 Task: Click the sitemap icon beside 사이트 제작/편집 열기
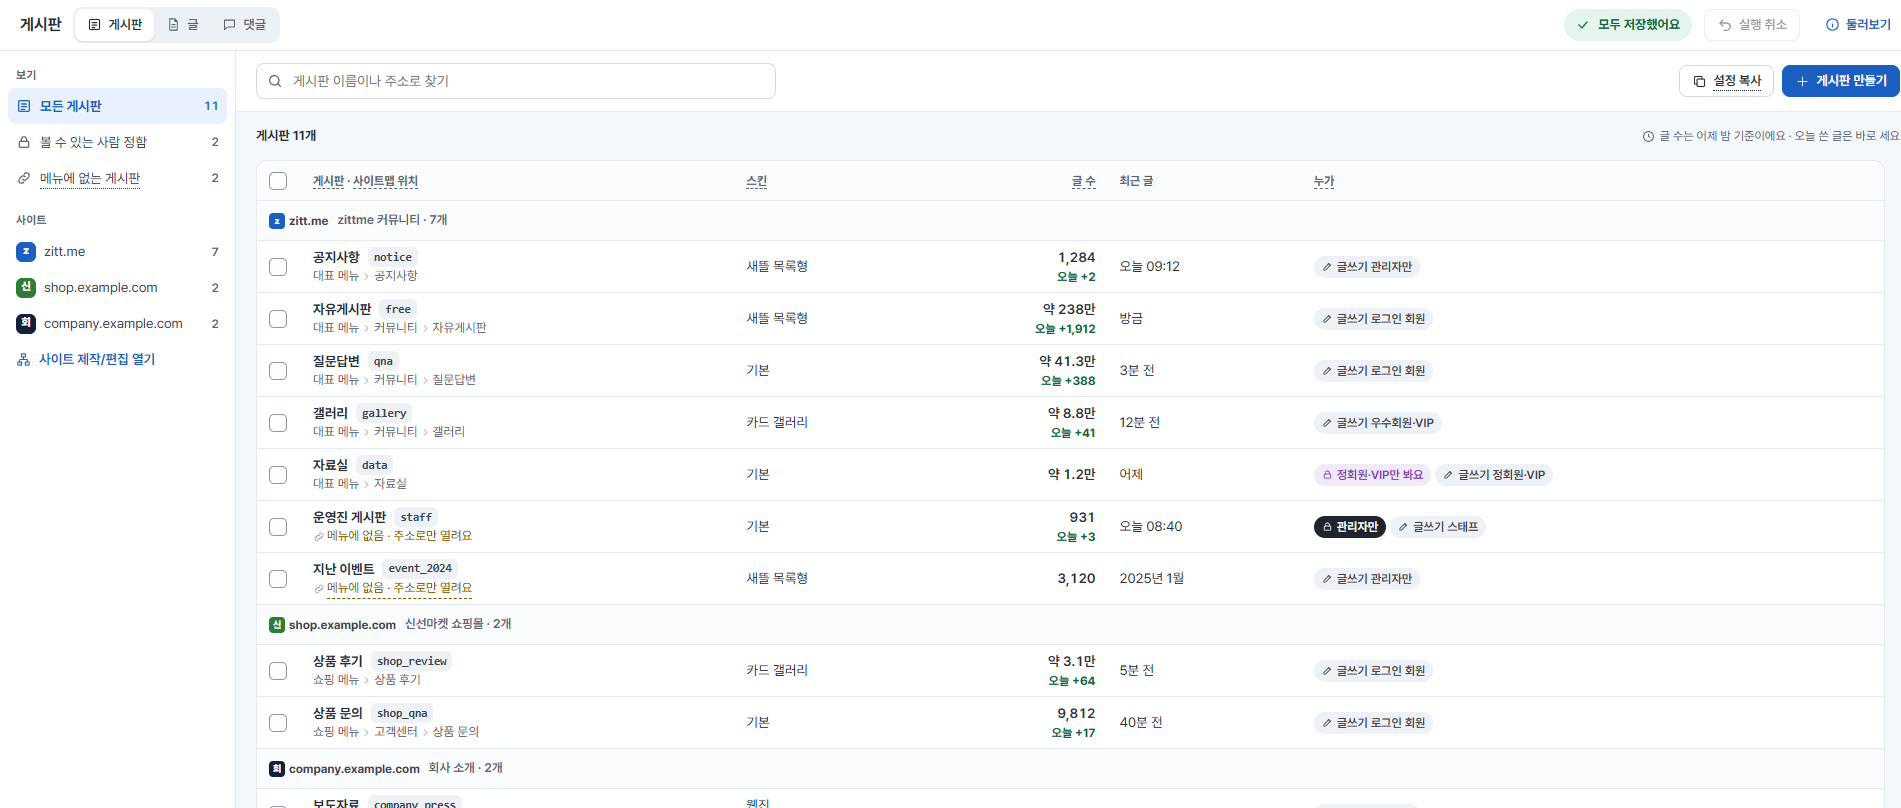tap(24, 360)
